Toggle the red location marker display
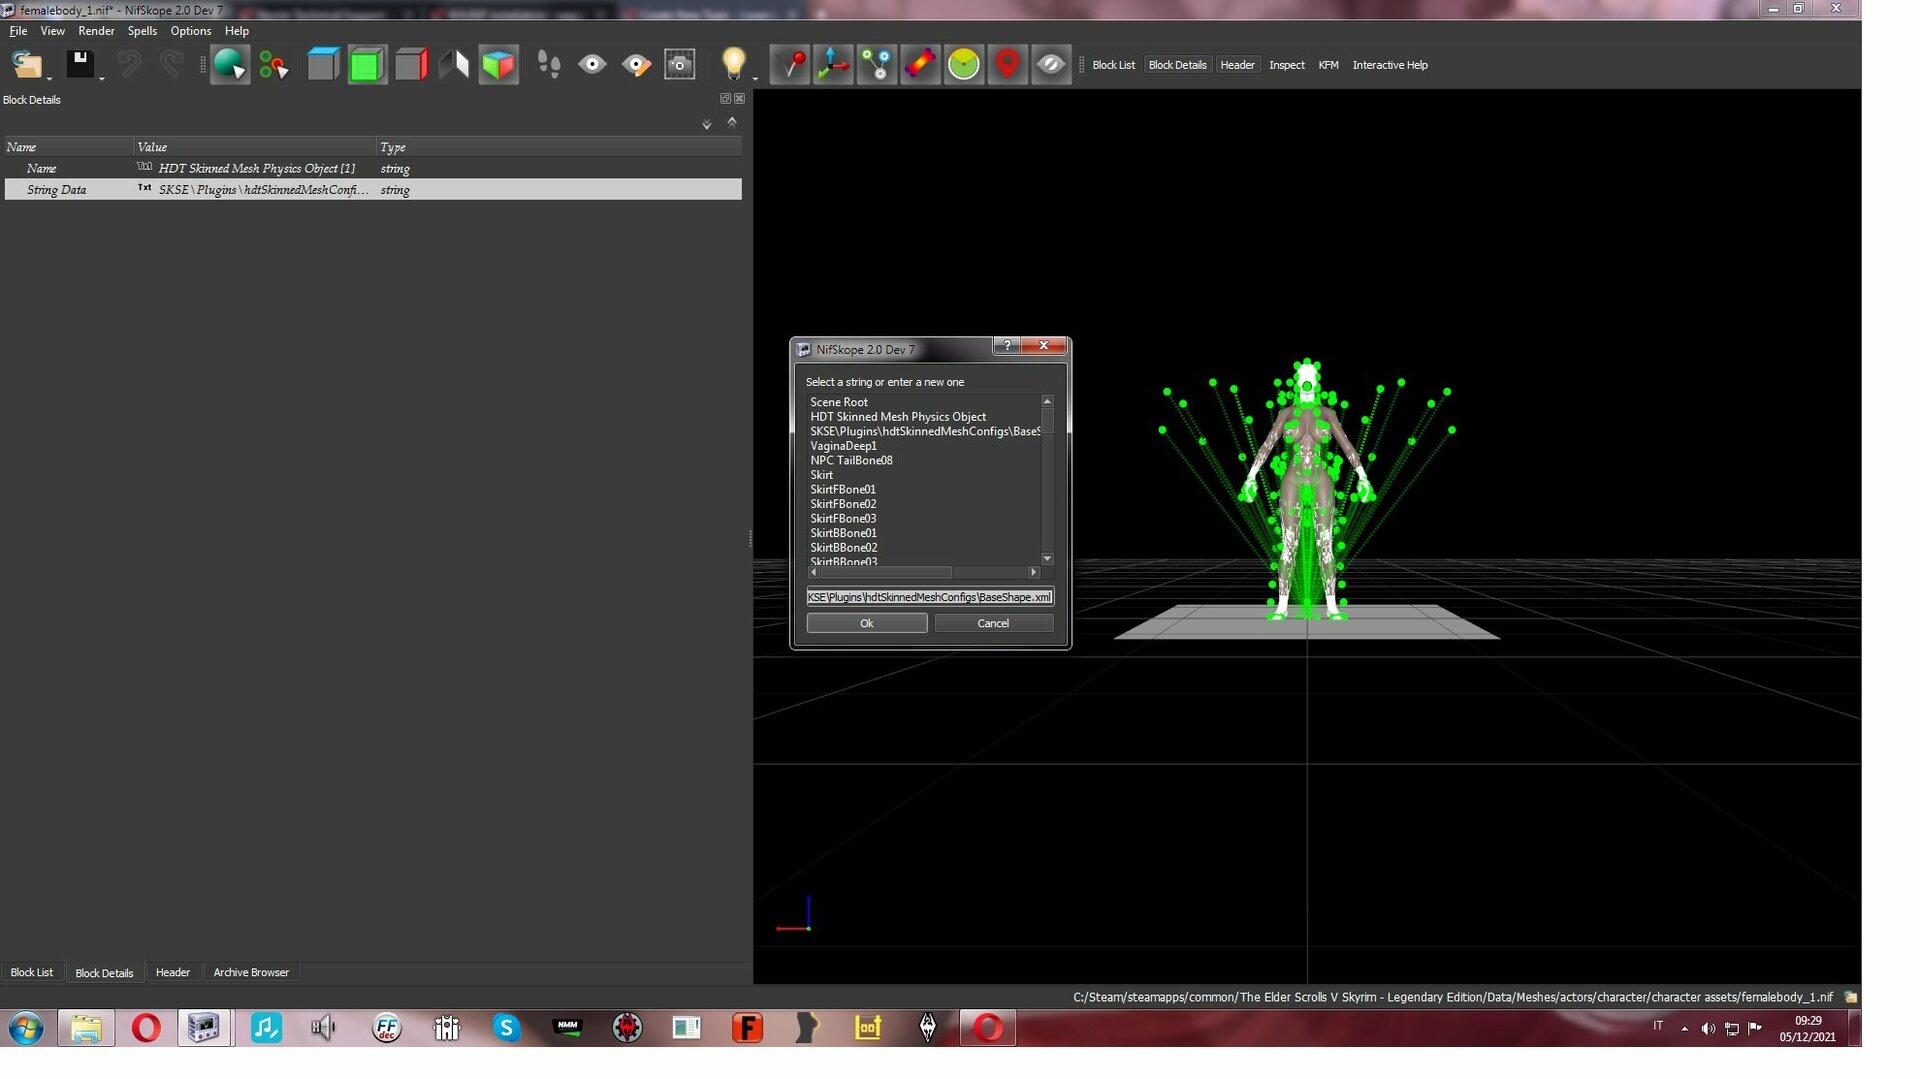Image resolution: width=1920 pixels, height=1079 pixels. click(x=1007, y=65)
